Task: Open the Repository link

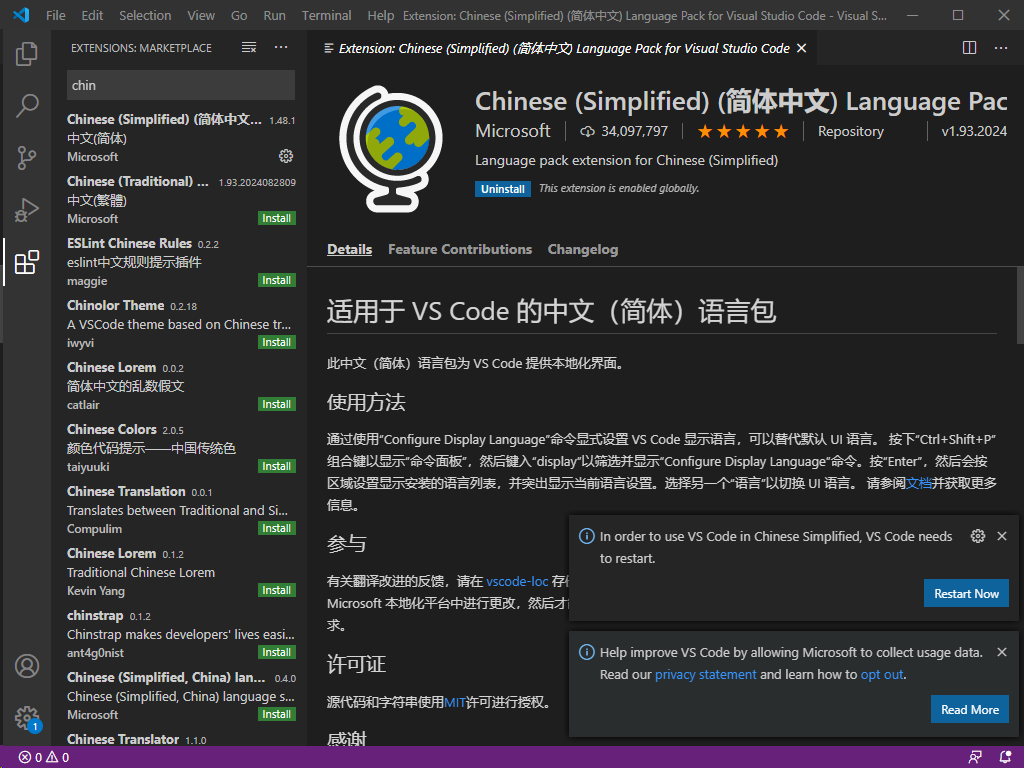Action: [x=850, y=131]
